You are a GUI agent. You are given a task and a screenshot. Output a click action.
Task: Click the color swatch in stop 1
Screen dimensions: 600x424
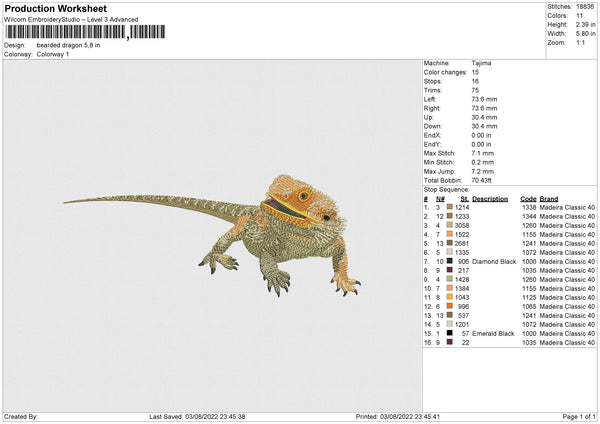click(x=451, y=207)
